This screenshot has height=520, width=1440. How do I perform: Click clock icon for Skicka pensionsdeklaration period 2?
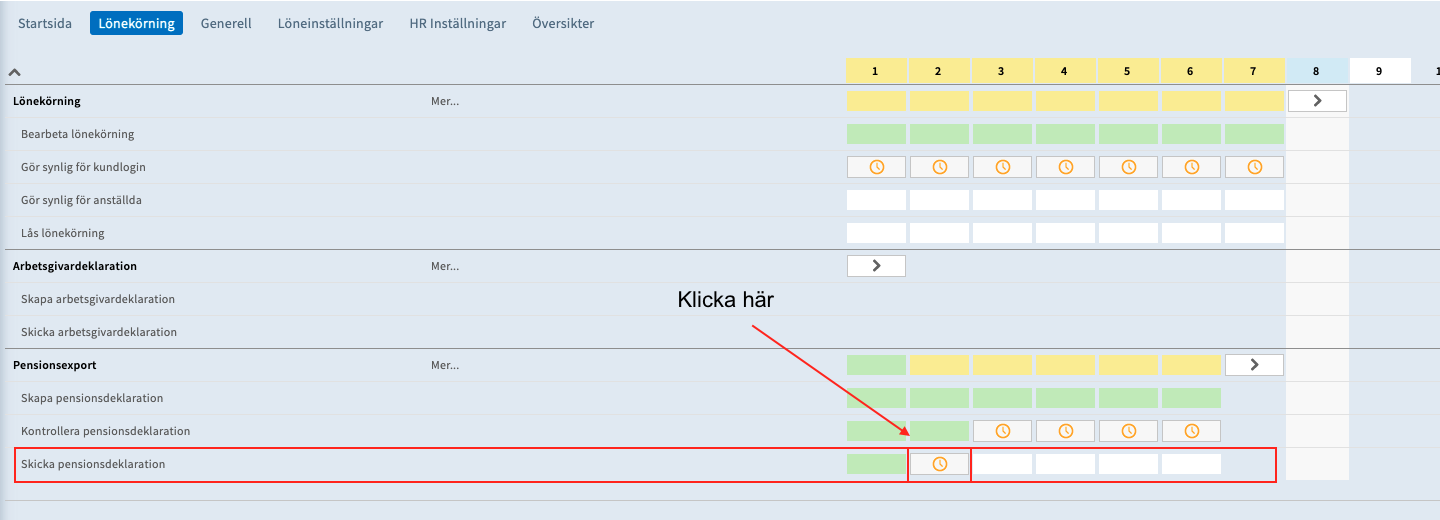[939, 464]
